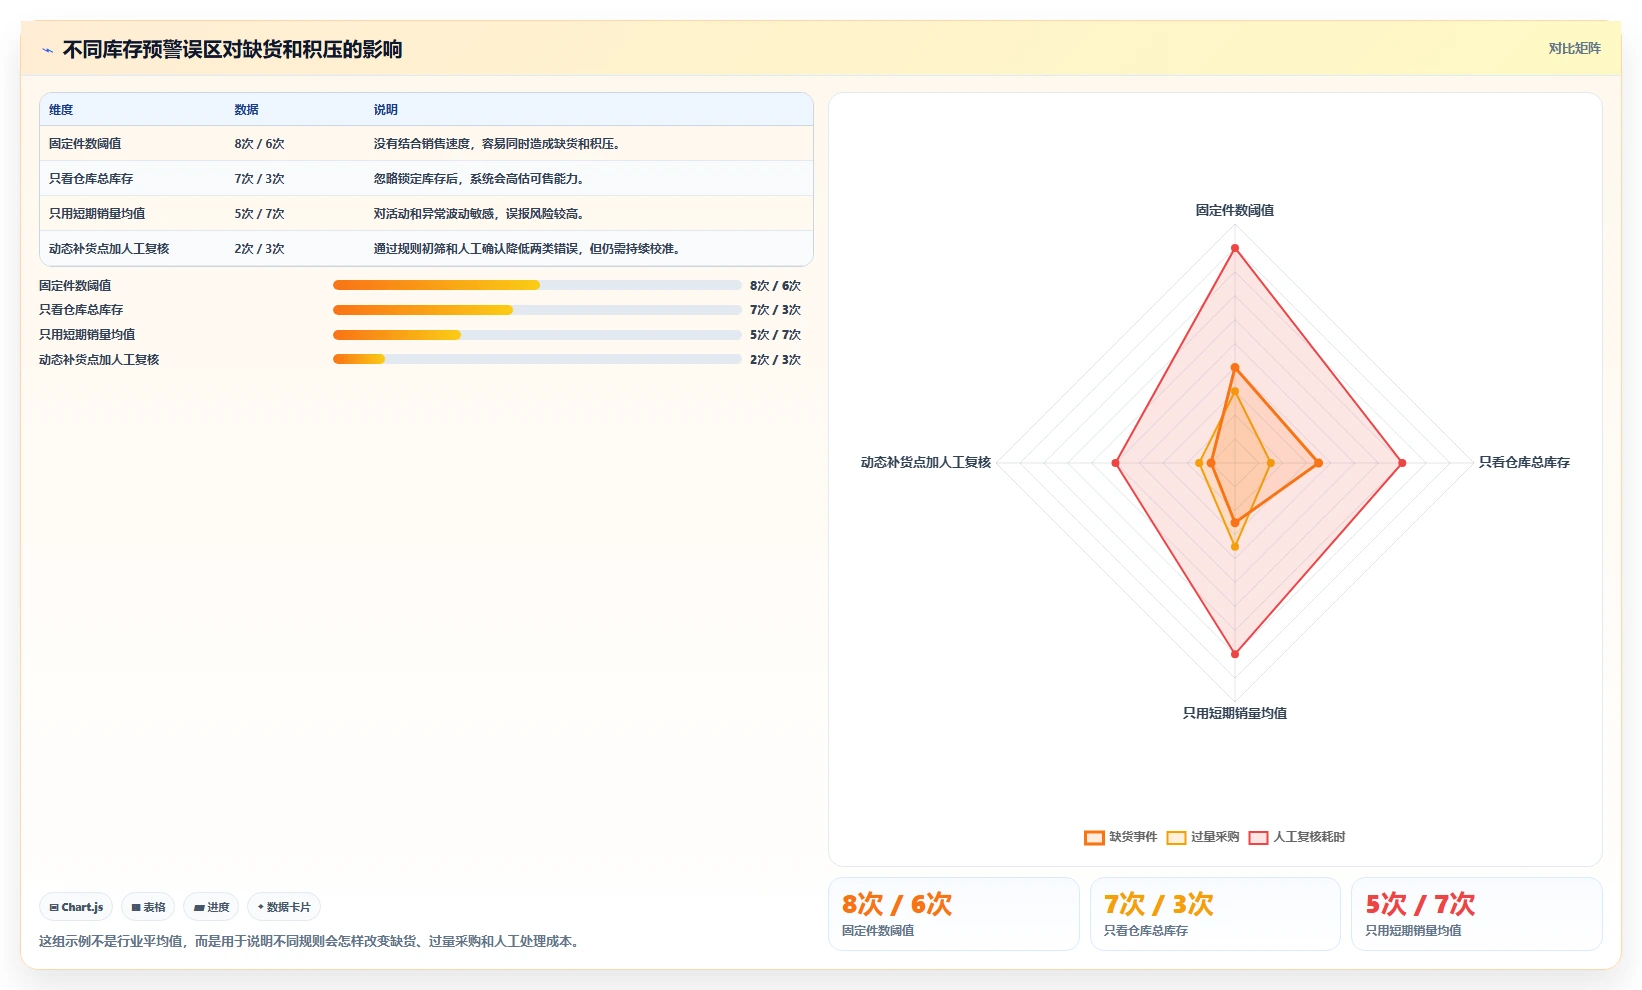The image size is (1642, 990).
Task: Click the 说明 column header
Action: tap(386, 110)
